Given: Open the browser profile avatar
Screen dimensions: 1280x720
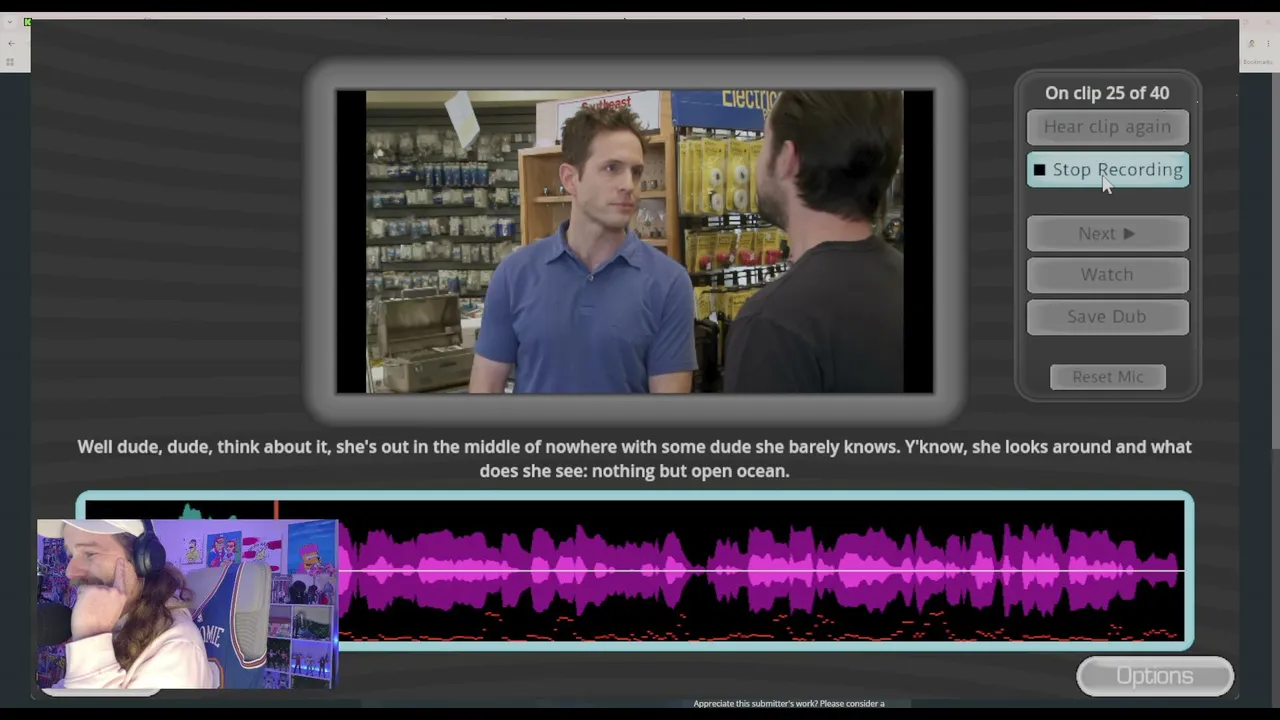Looking at the screenshot, I should (1251, 43).
